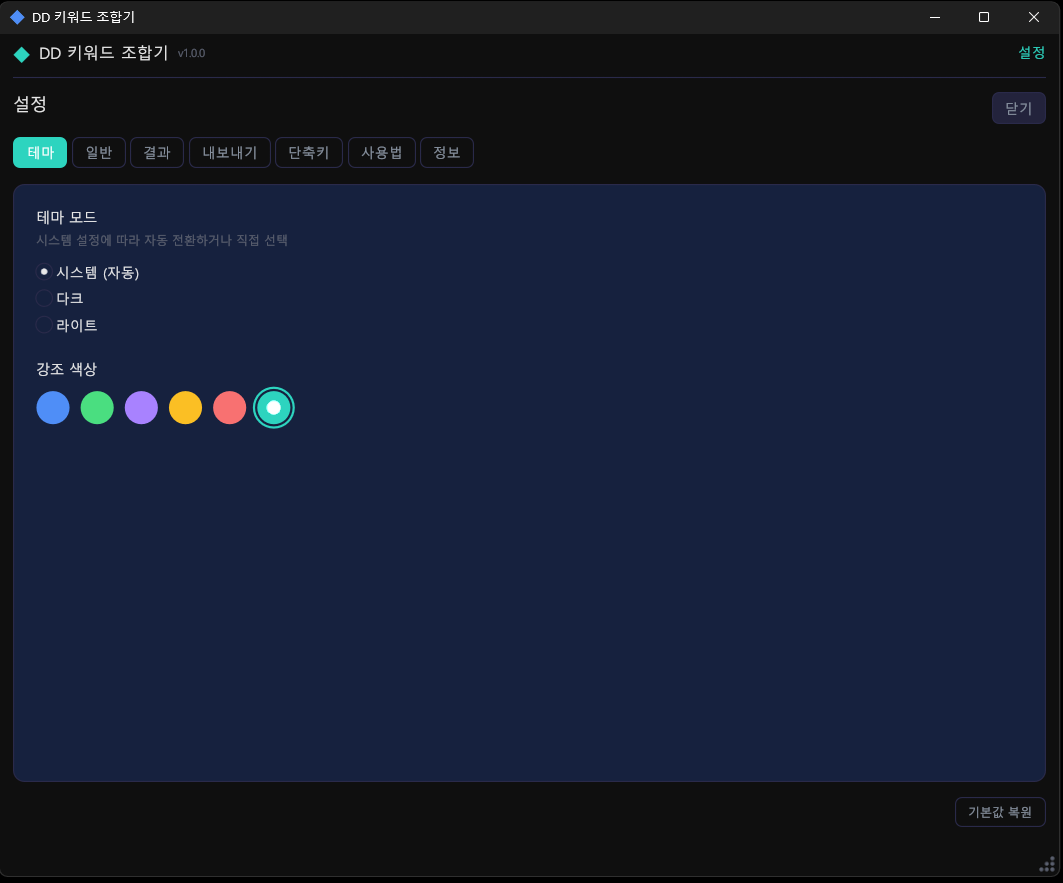Click the 기본값 복원 button
Screen dimensions: 1063x883
click(x=1000, y=812)
